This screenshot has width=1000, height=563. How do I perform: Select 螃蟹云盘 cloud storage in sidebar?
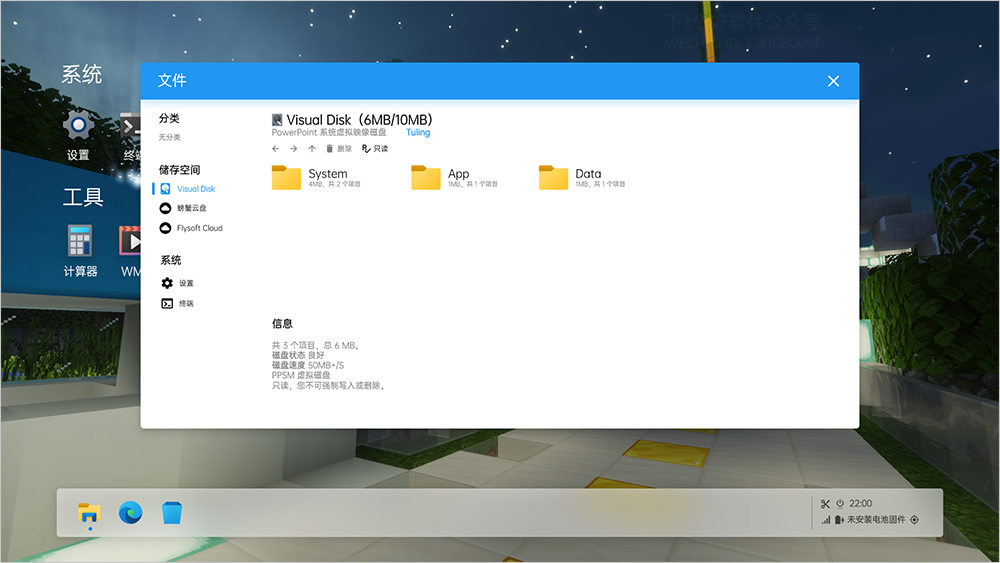click(183, 208)
